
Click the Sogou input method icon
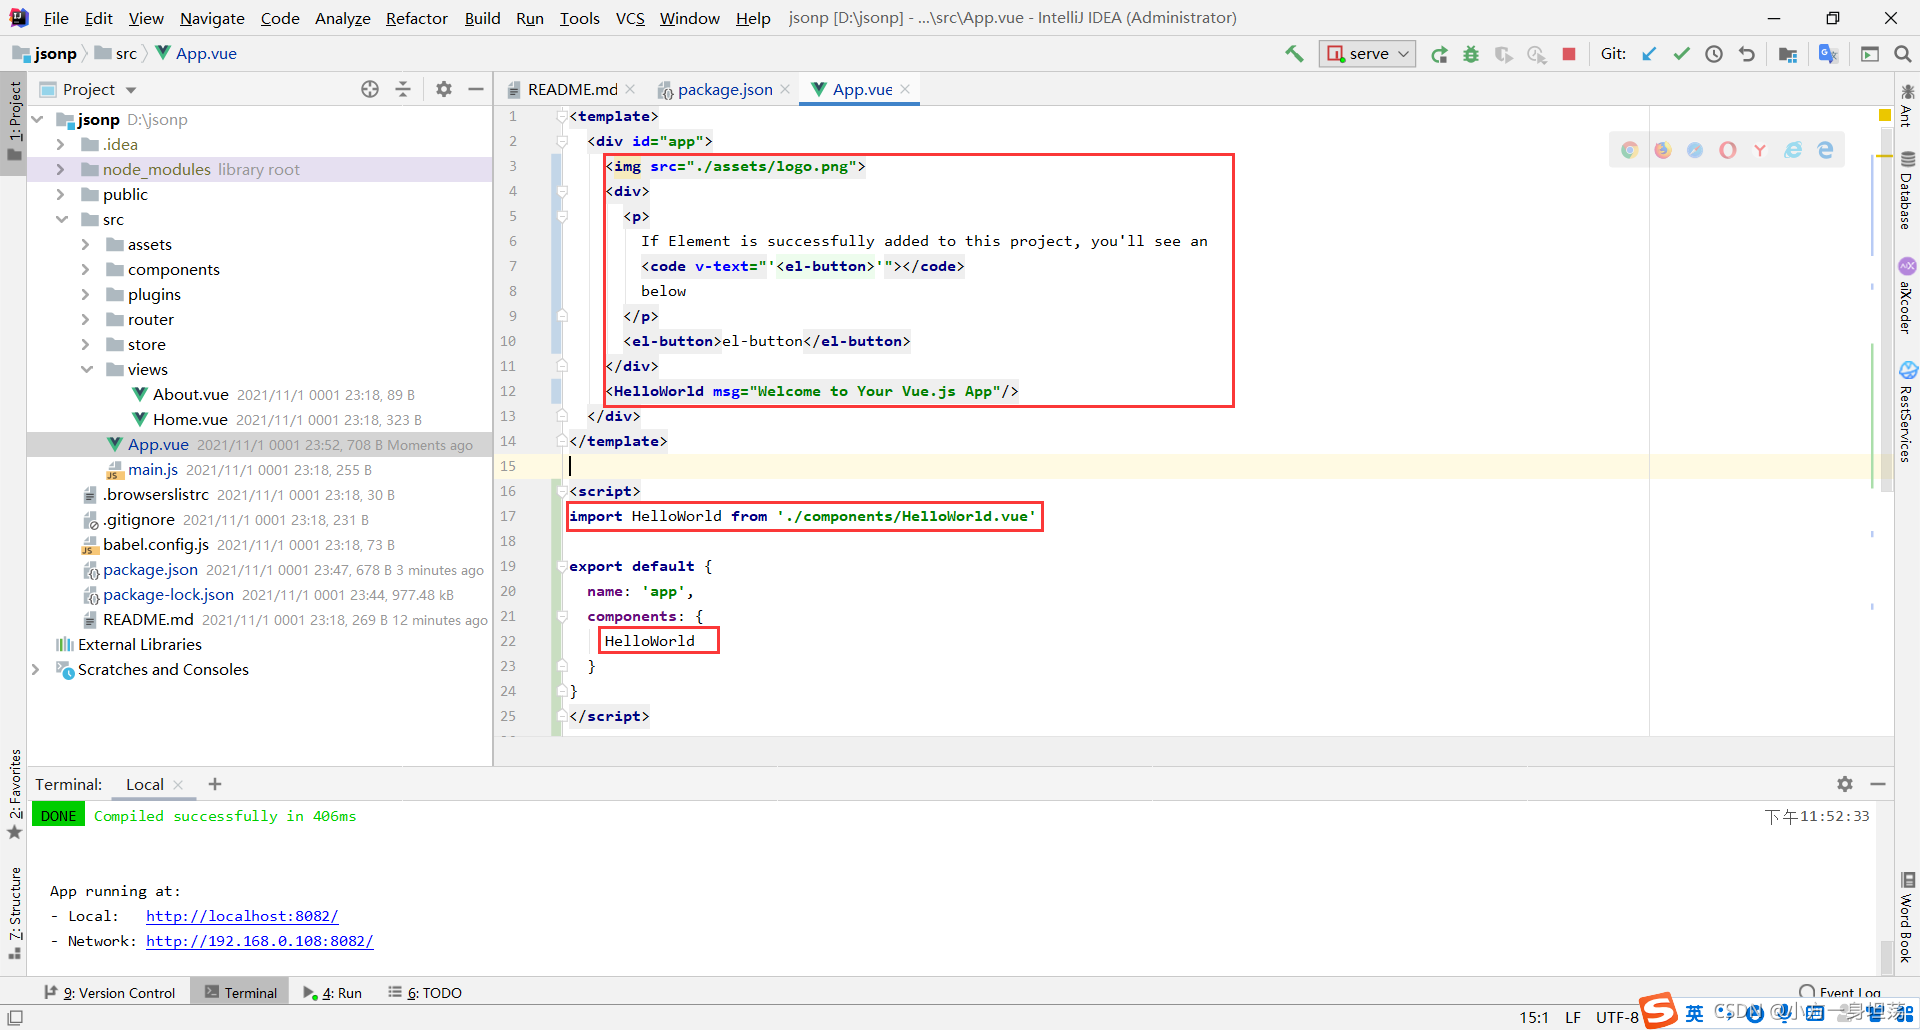click(x=1659, y=1011)
